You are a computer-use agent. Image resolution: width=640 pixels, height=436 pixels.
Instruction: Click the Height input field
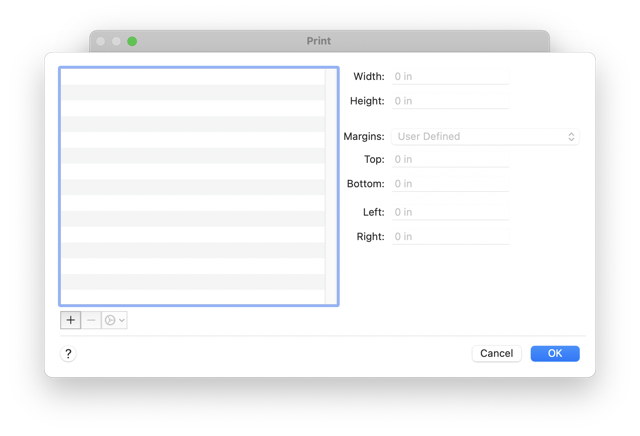pos(450,101)
